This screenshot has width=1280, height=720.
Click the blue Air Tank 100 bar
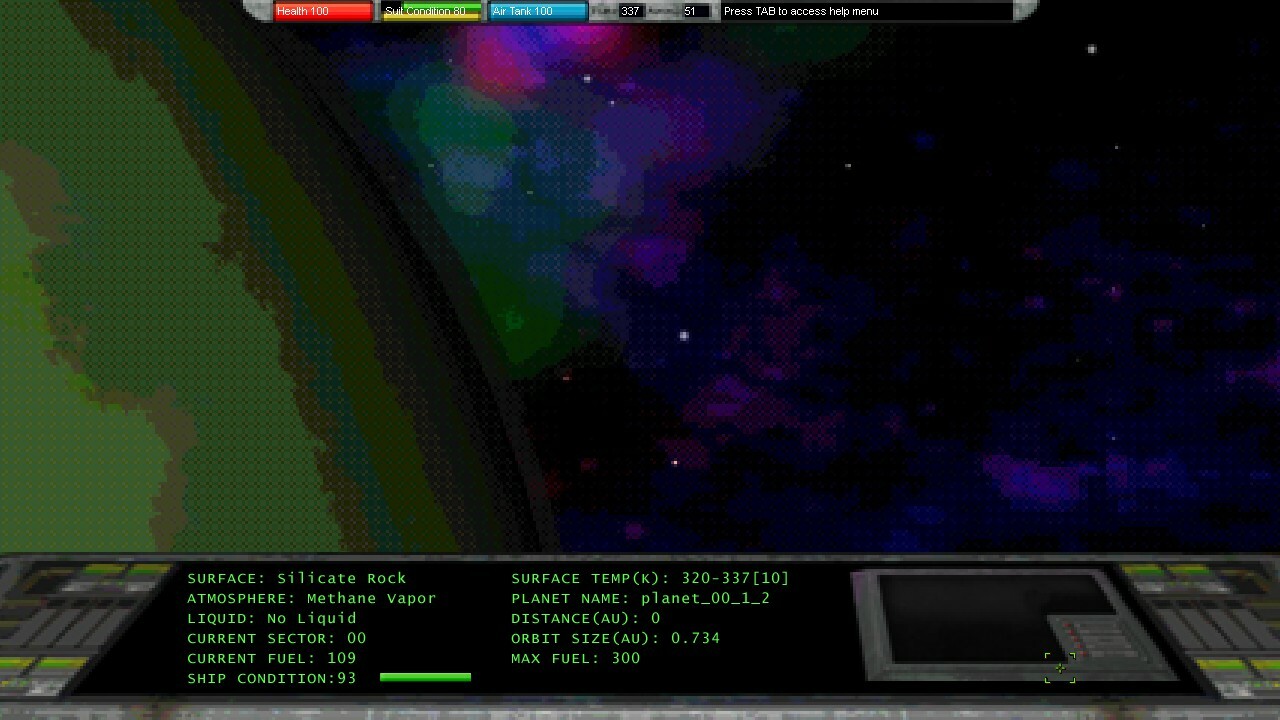click(538, 11)
